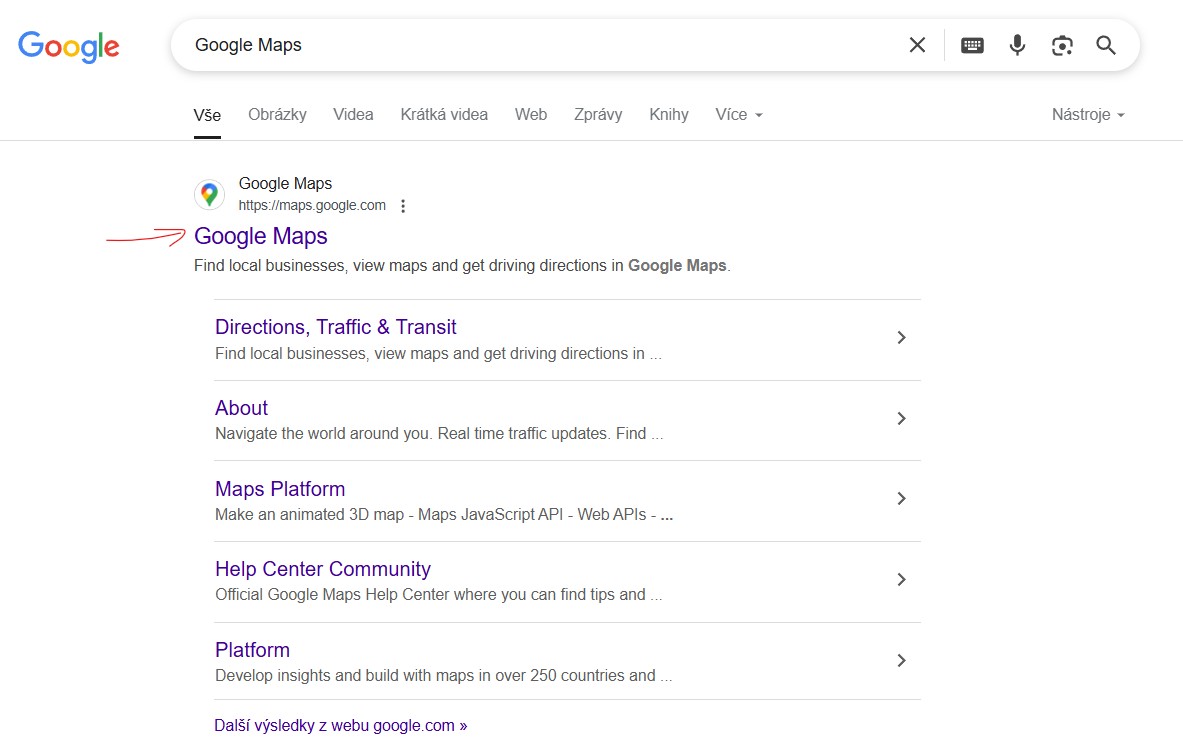This screenshot has width=1183, height=753.
Task: Click 'Make an animated 3D map' snippet
Action: pyautogui.click(x=444, y=515)
